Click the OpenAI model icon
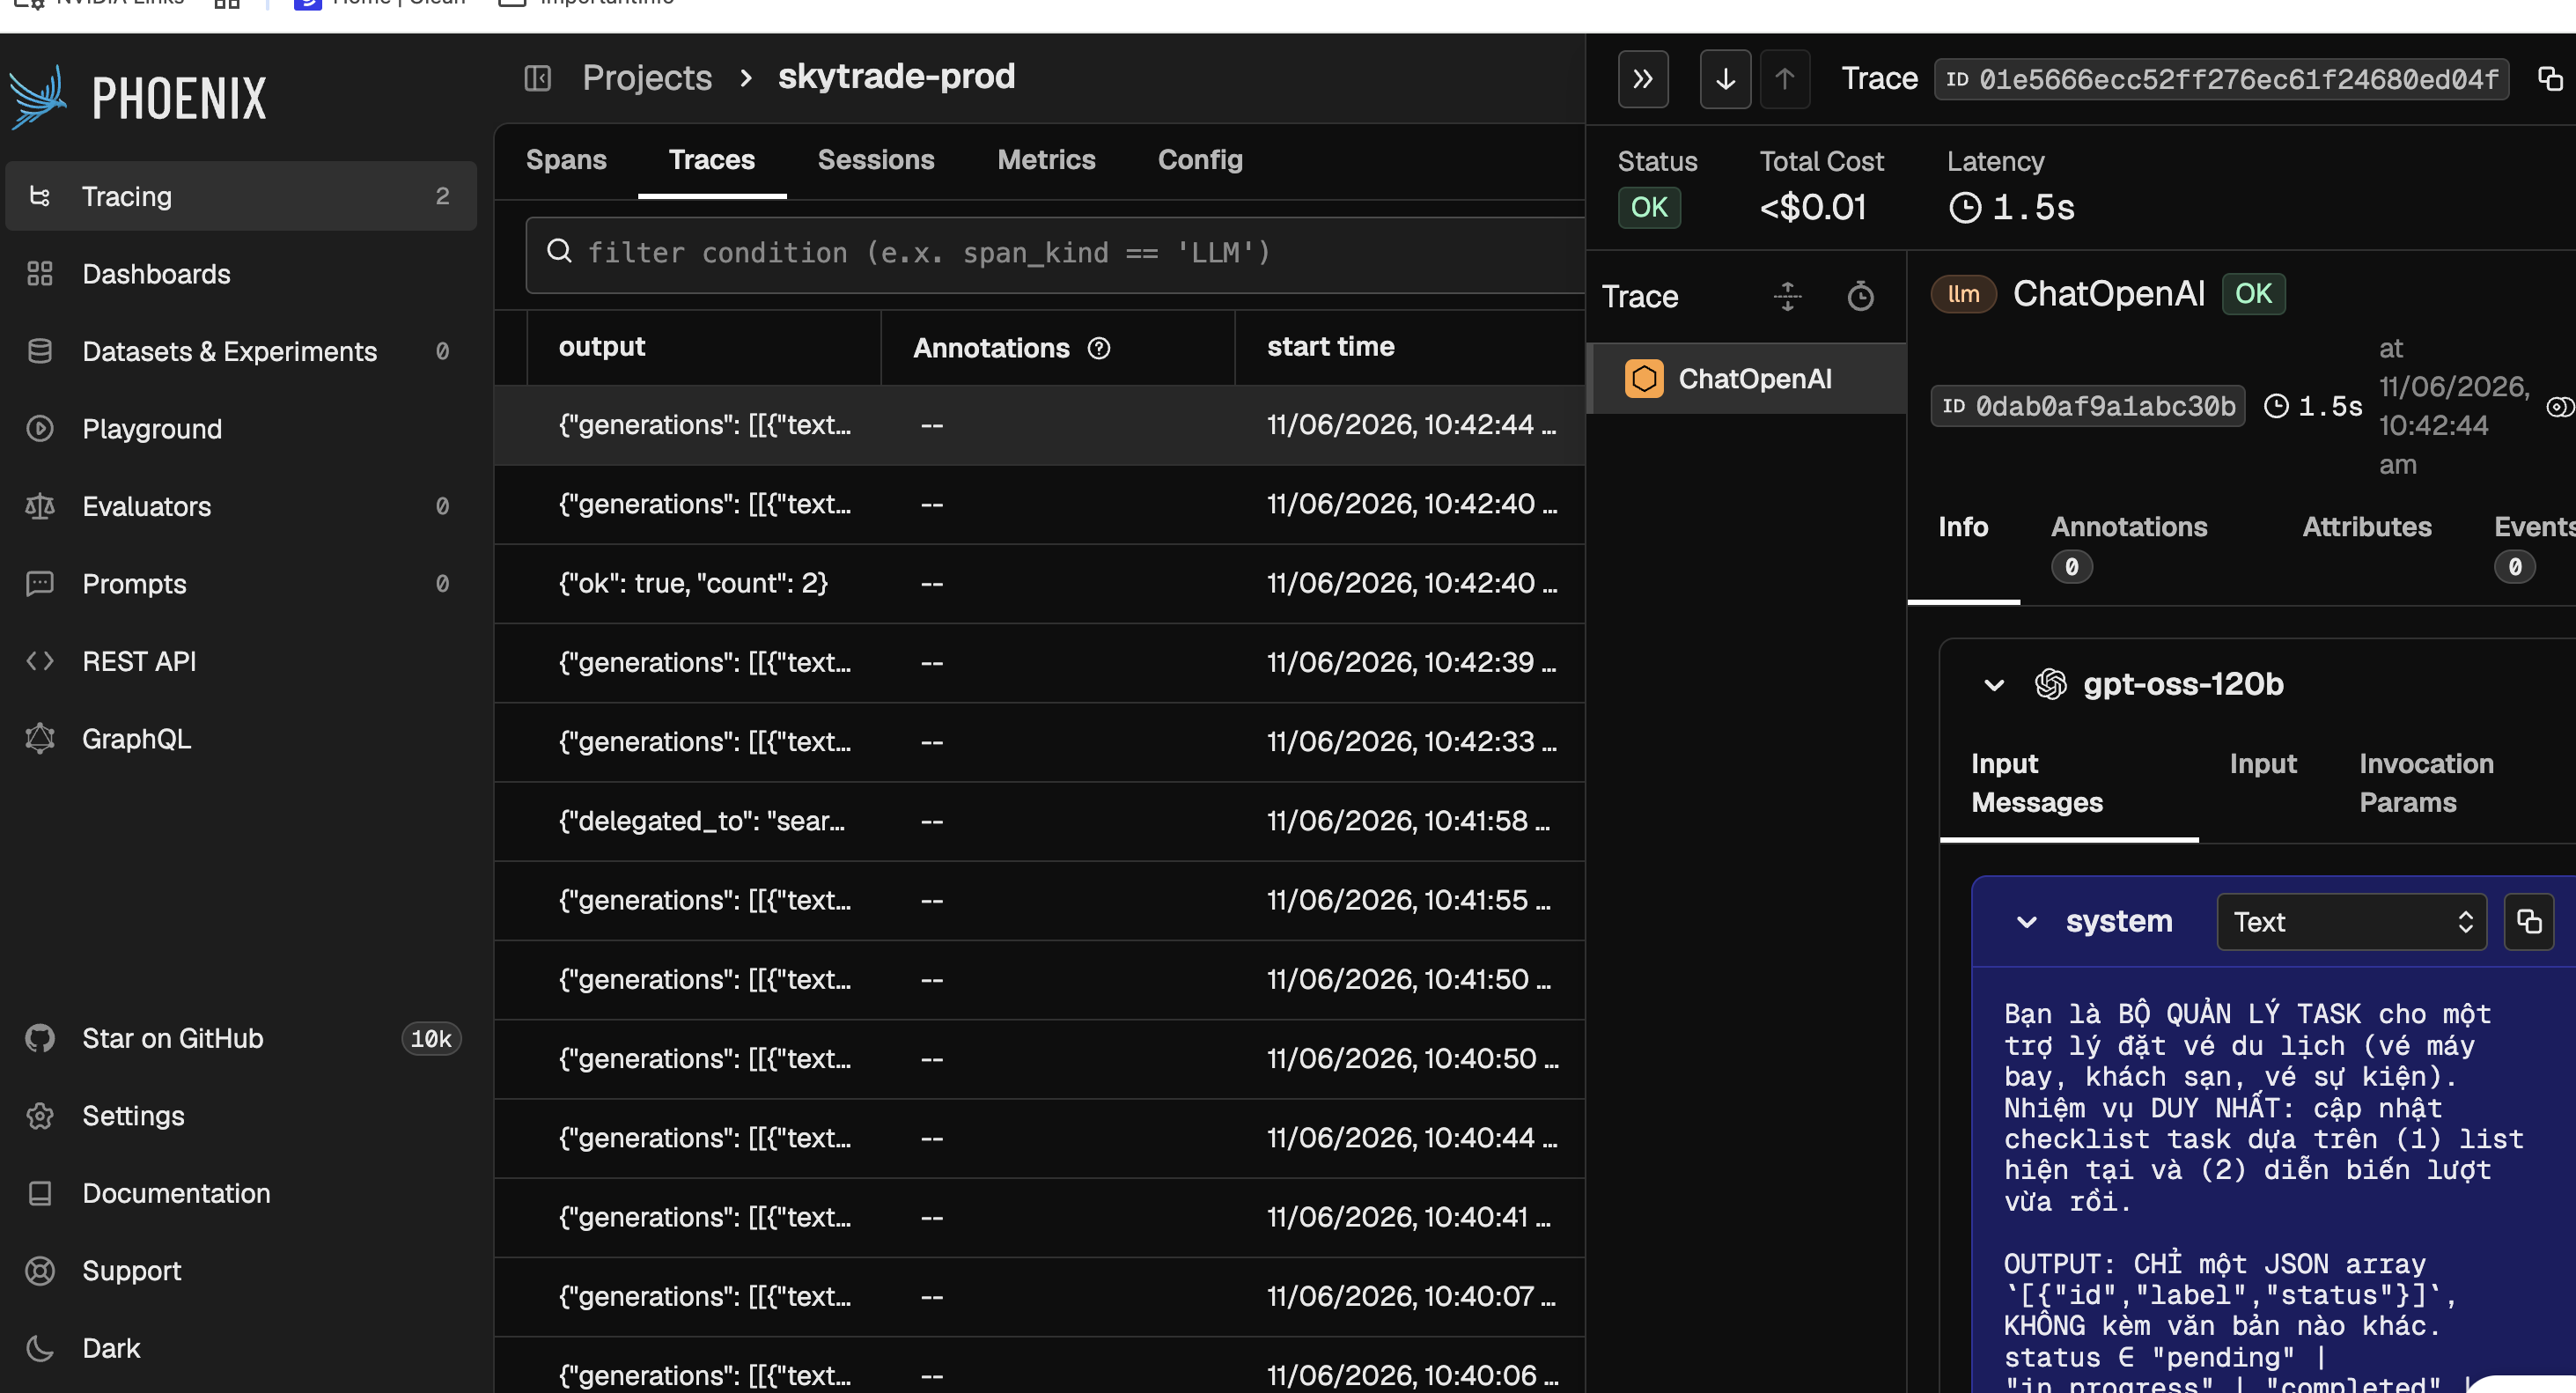The height and width of the screenshot is (1393, 2576). click(2050, 685)
